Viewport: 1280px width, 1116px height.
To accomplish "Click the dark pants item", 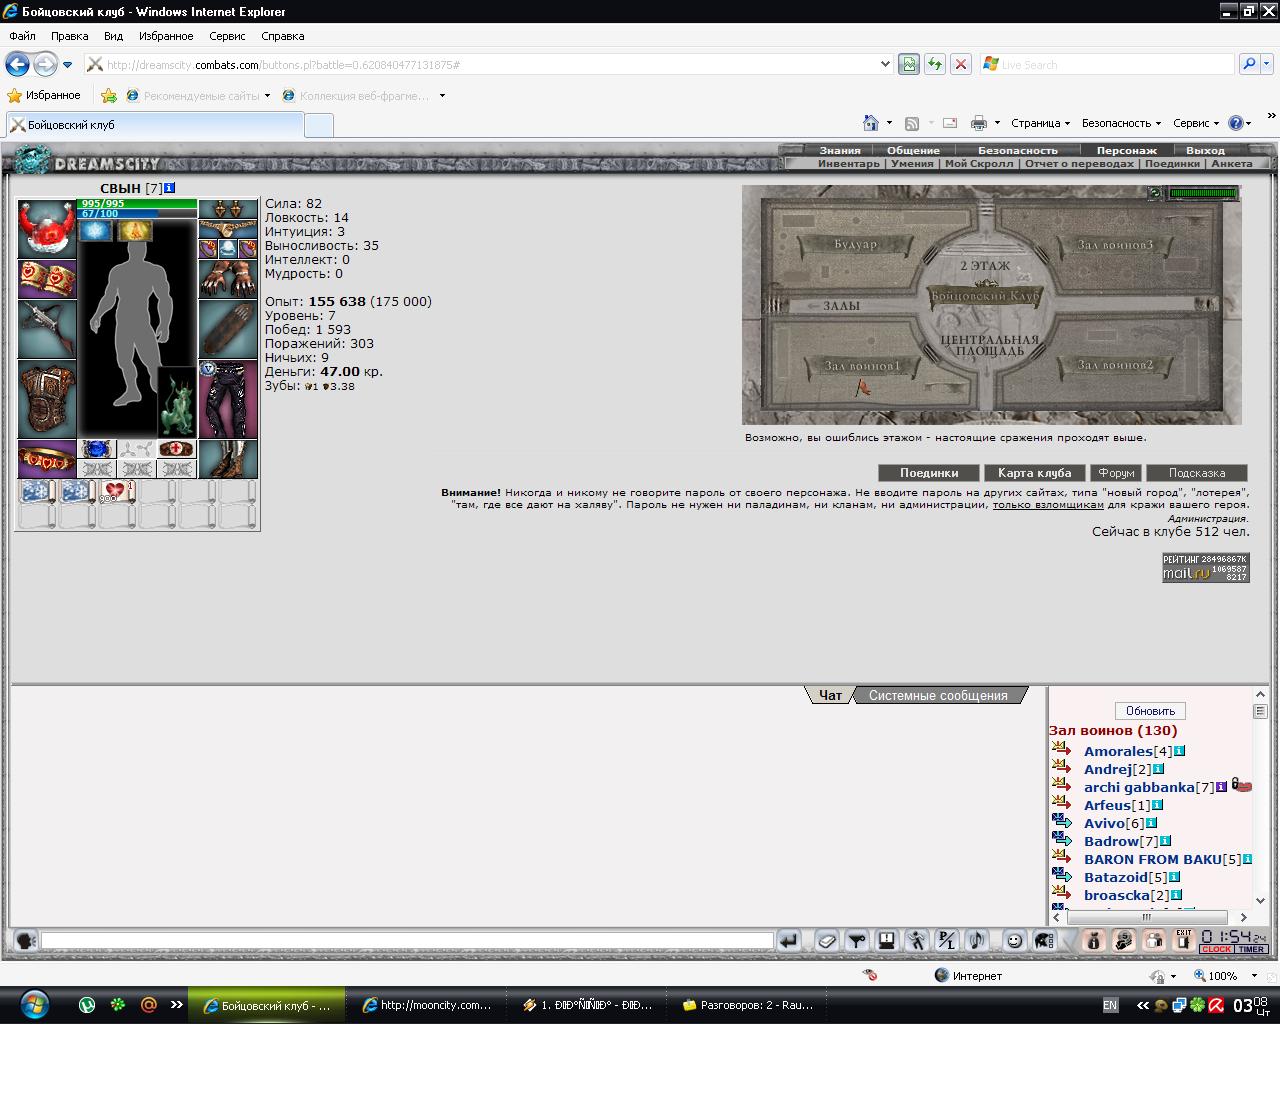I will point(228,400).
